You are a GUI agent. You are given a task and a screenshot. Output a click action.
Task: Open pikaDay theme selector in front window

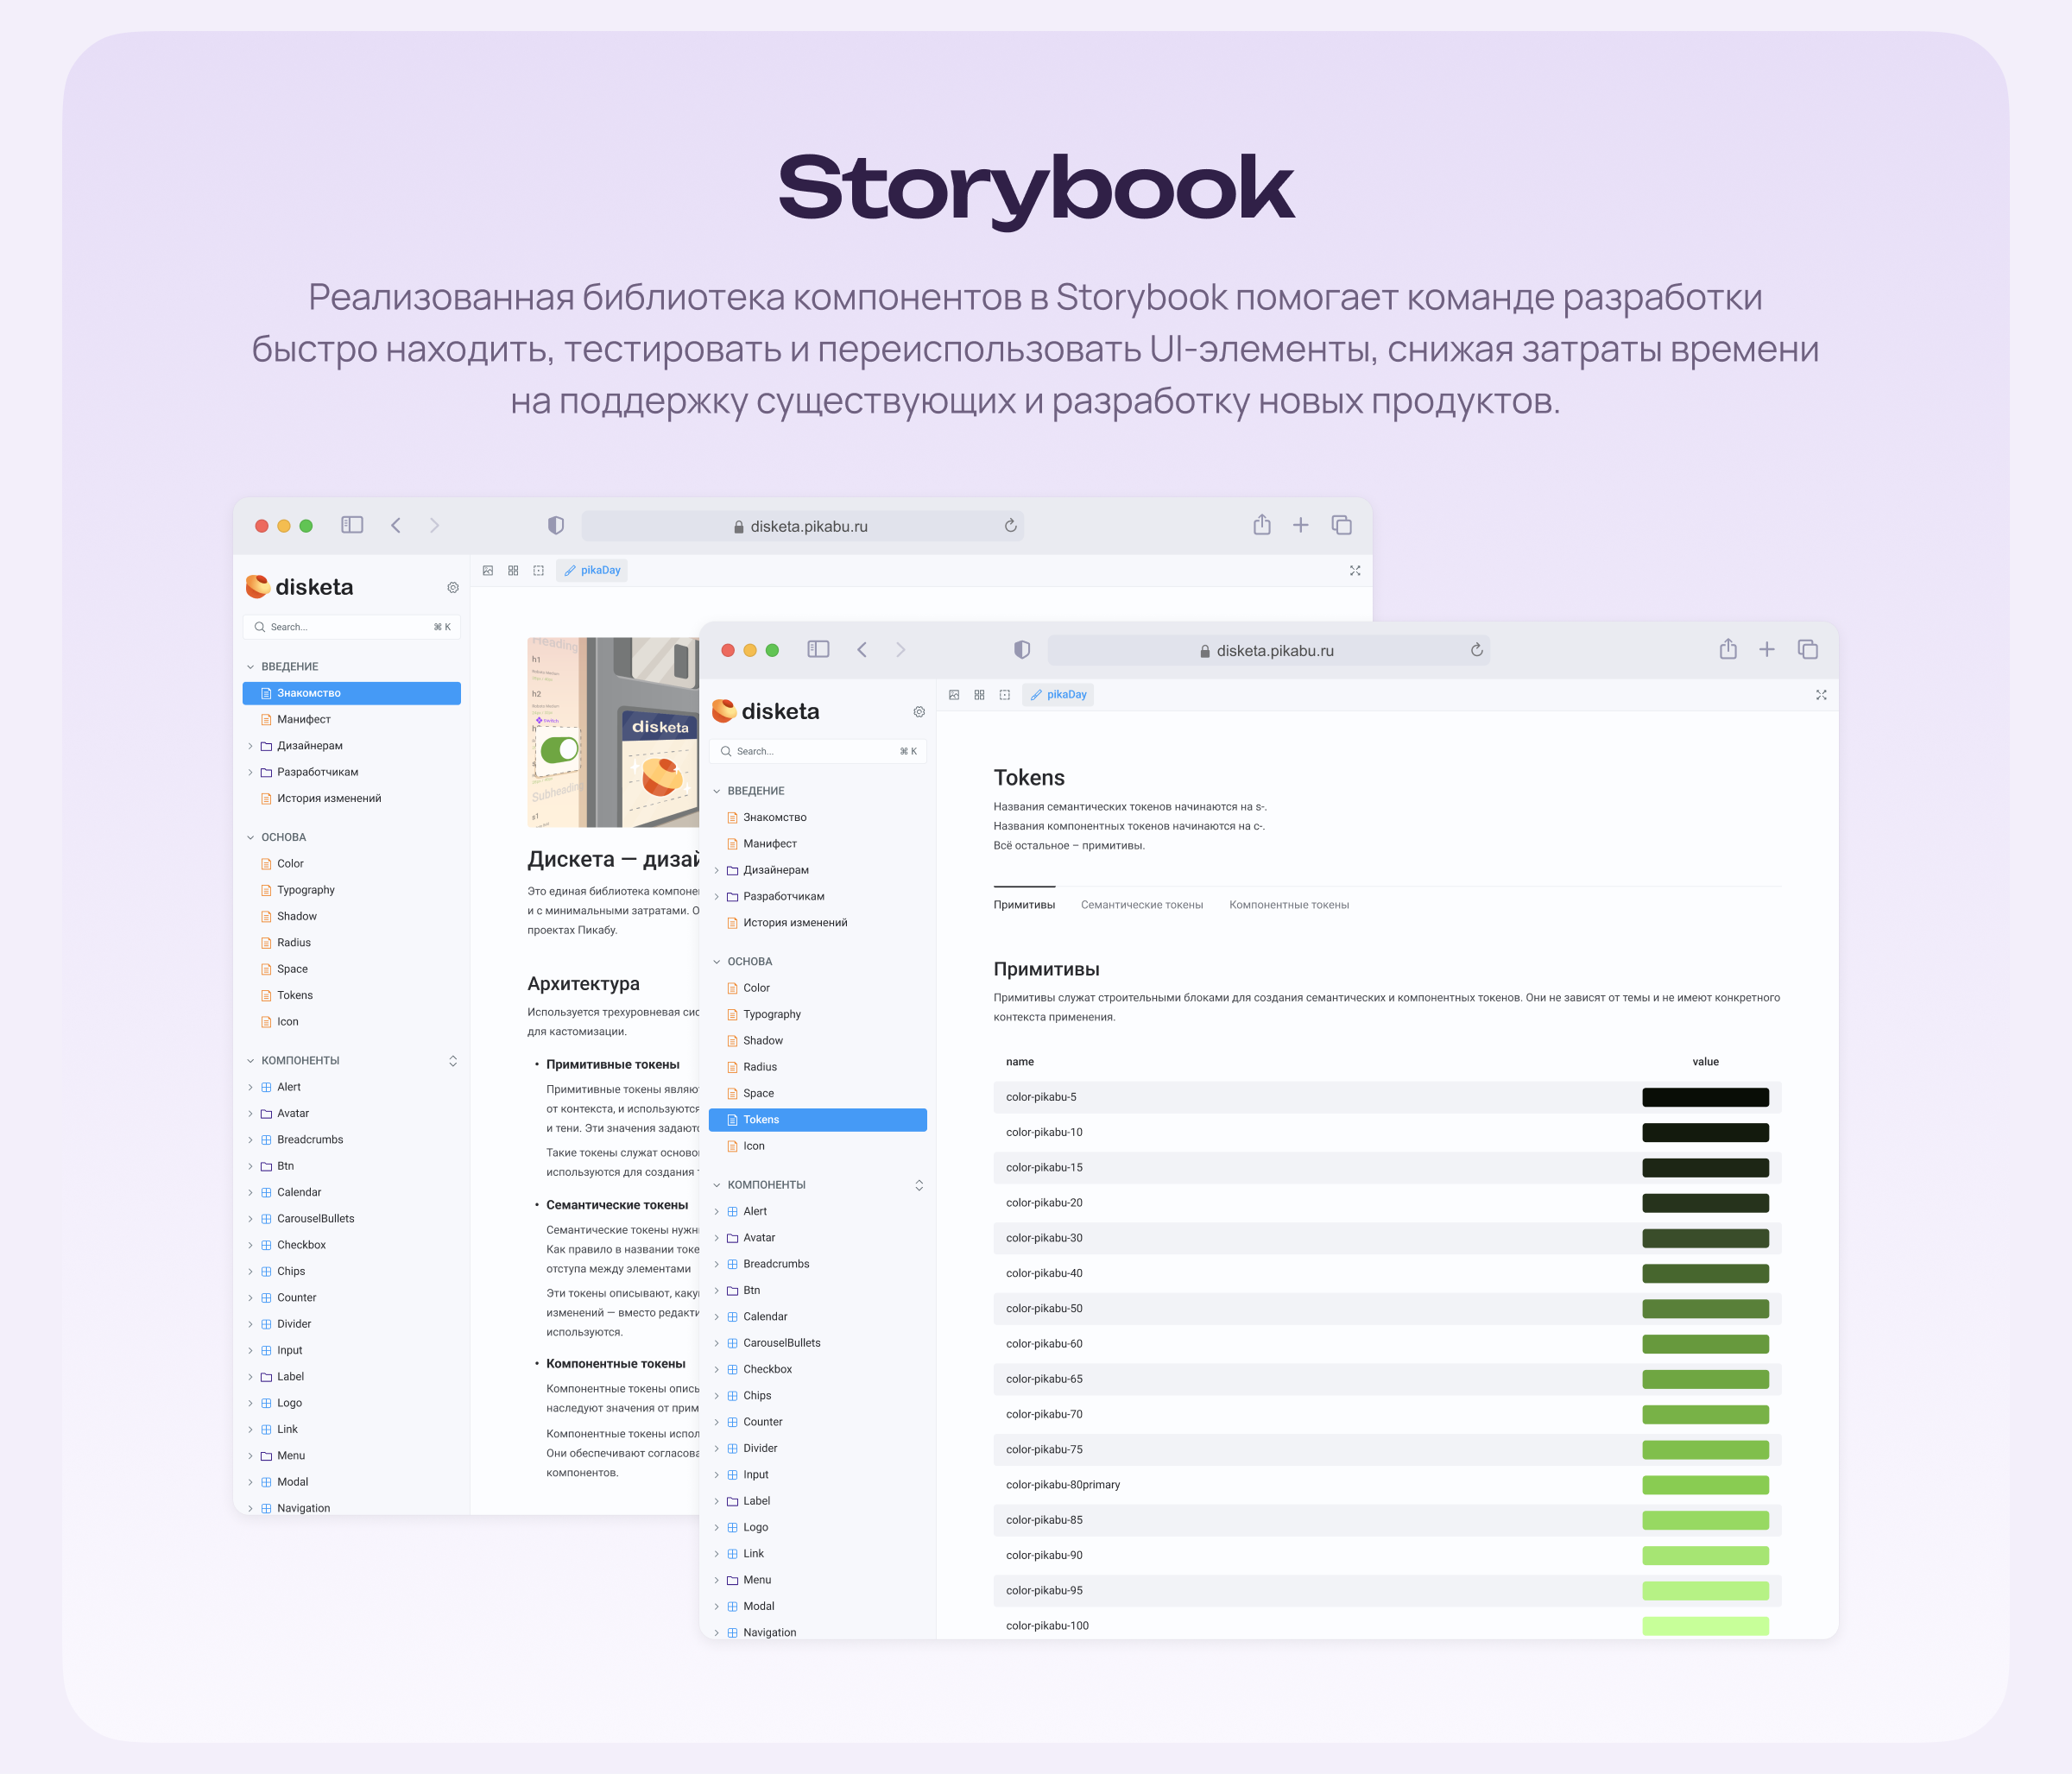pos(1058,695)
